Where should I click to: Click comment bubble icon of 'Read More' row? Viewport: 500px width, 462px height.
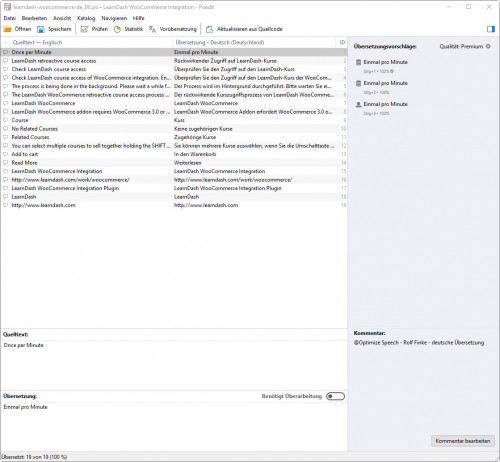tap(5, 163)
